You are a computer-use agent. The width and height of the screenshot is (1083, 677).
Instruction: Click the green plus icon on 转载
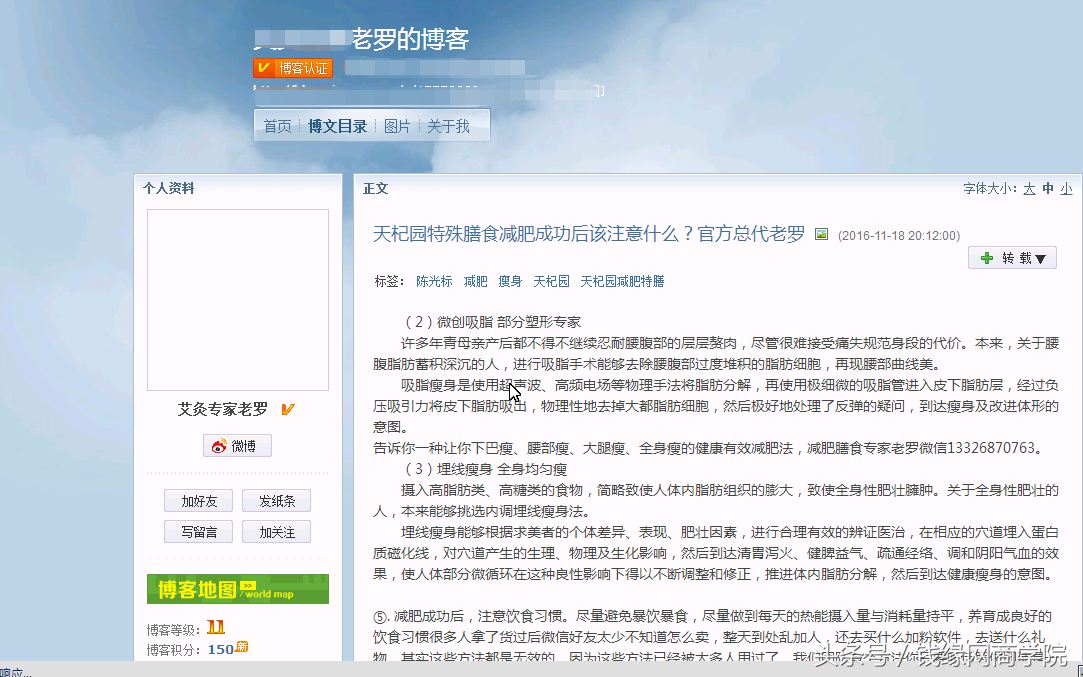(987, 259)
